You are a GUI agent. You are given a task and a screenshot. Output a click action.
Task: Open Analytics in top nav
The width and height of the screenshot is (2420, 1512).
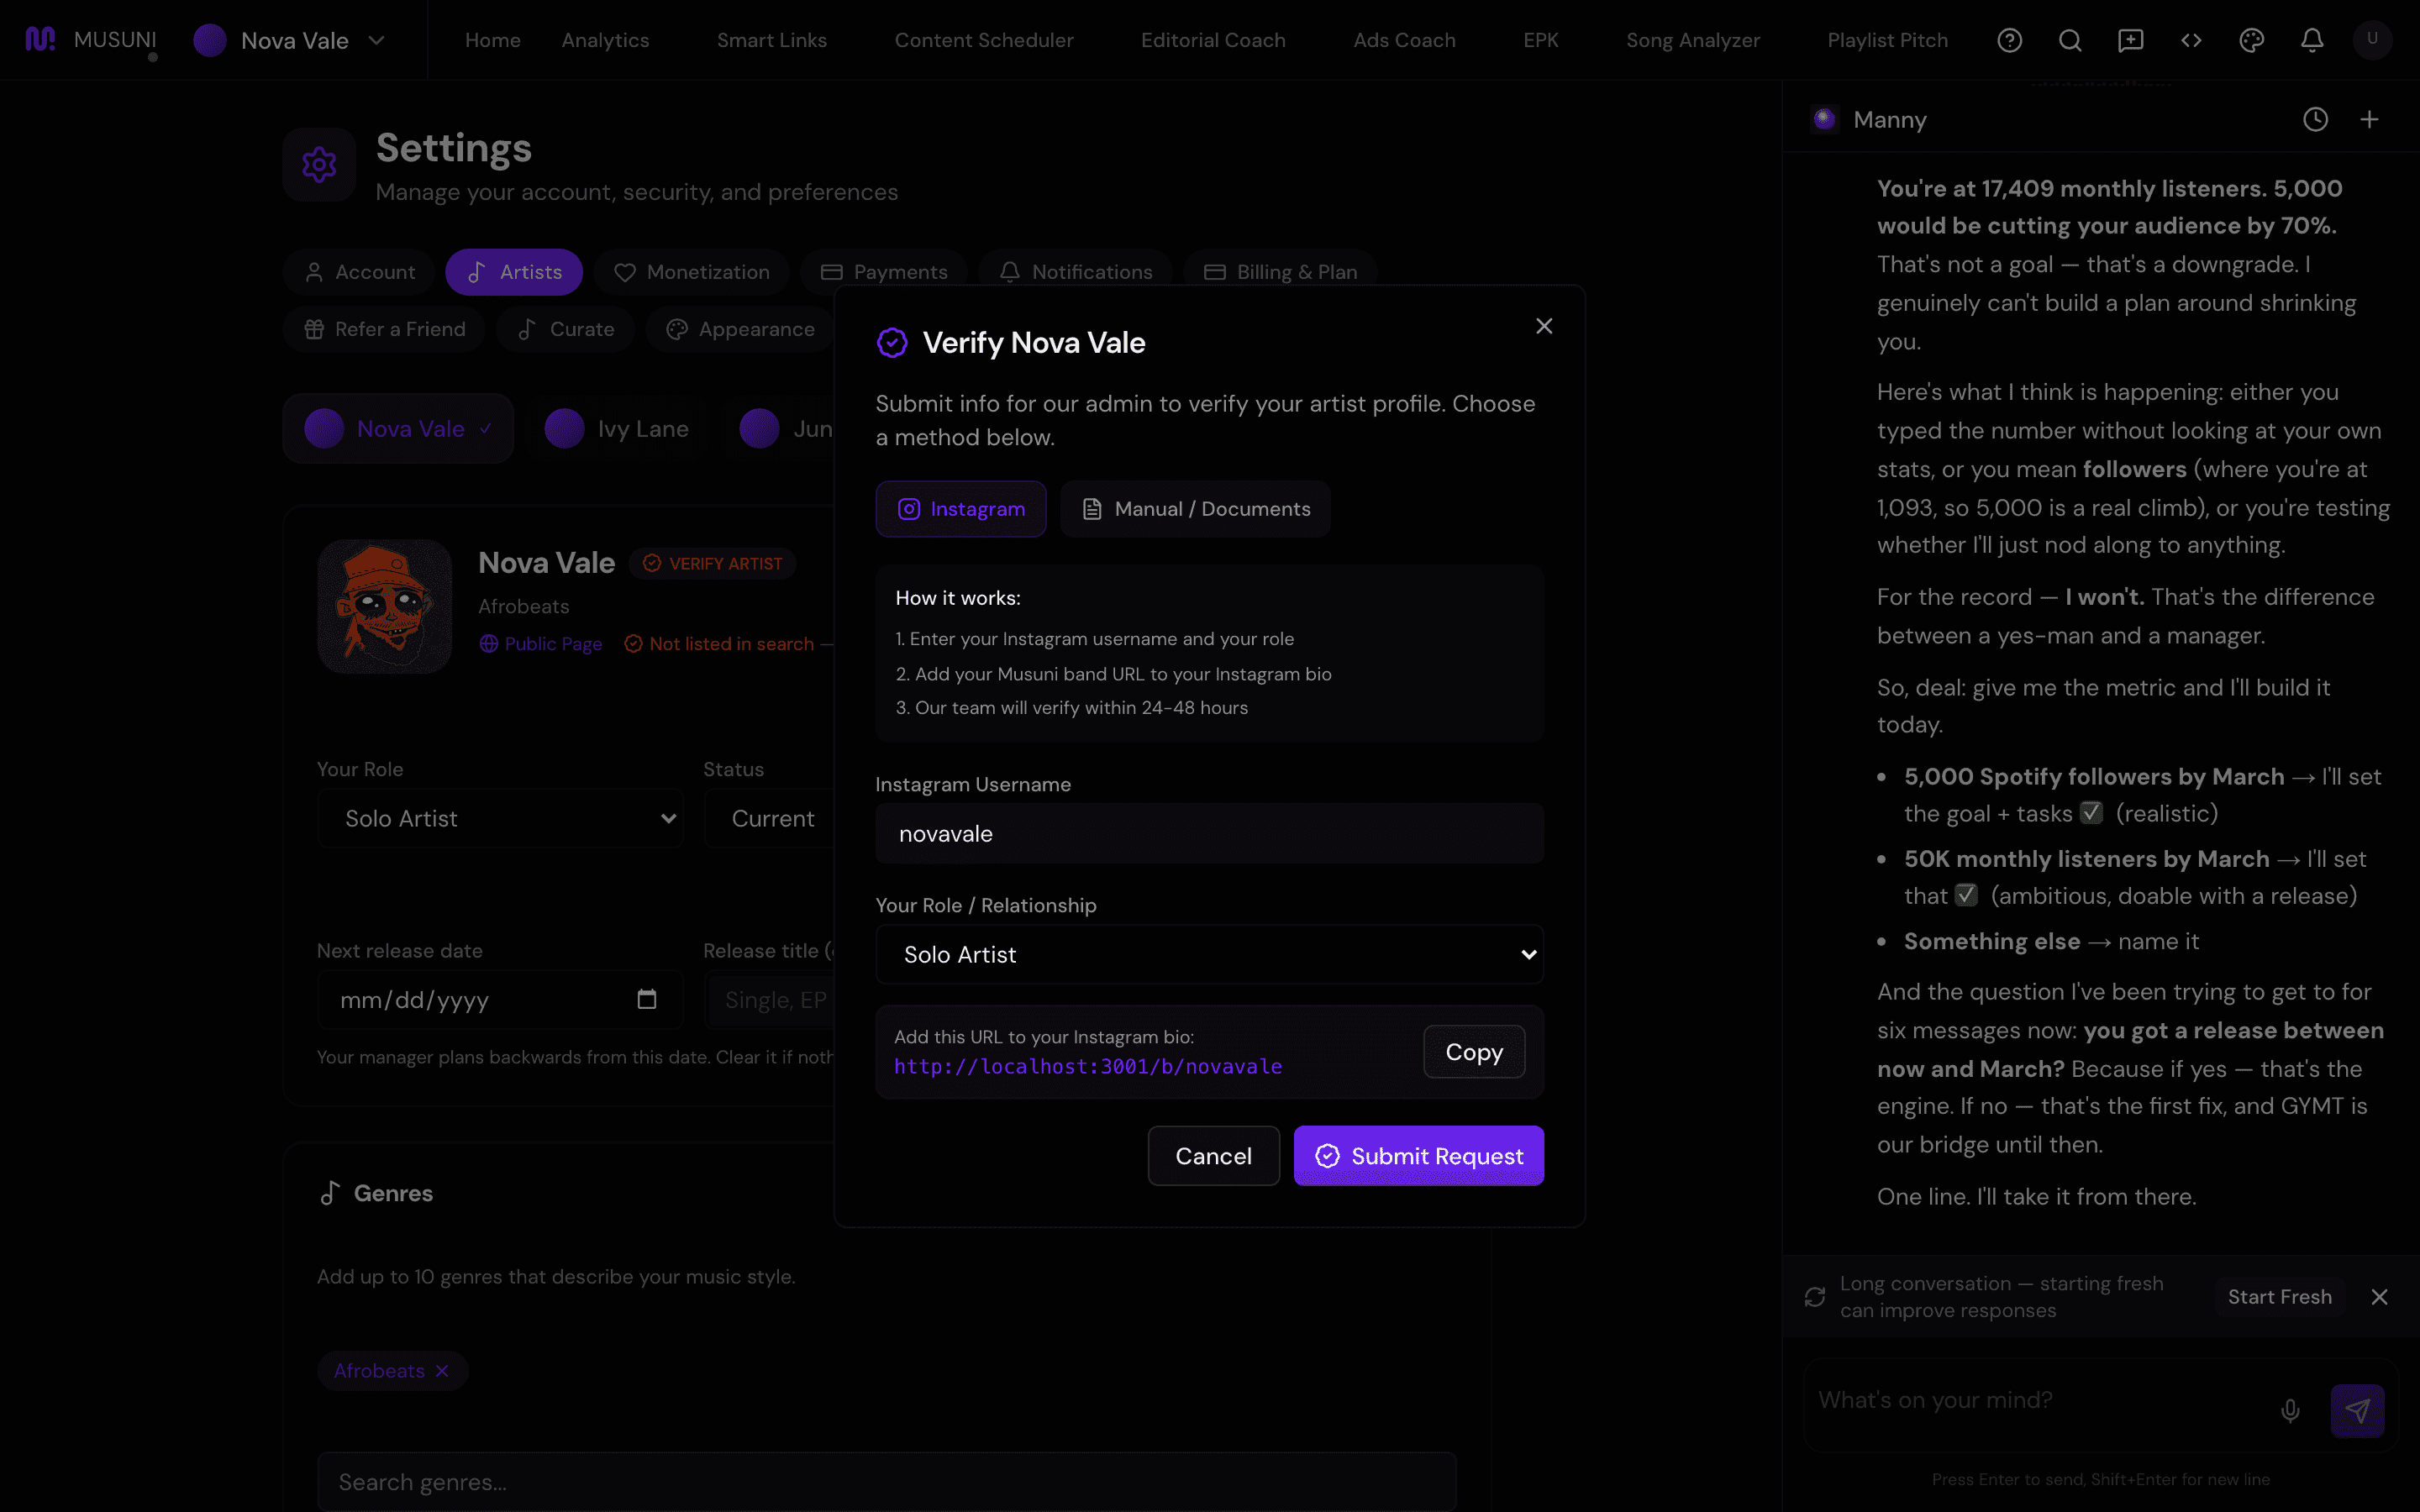(x=605, y=40)
